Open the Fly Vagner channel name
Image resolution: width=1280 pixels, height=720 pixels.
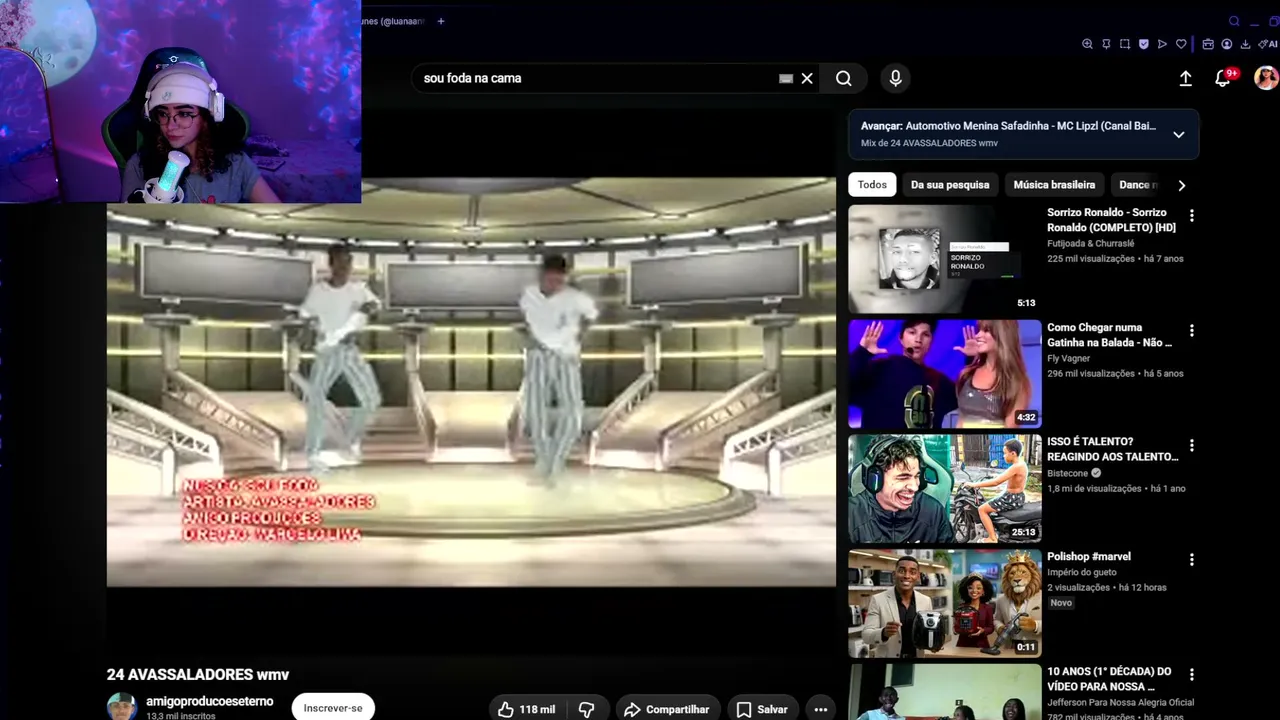pyautogui.click(x=1069, y=358)
